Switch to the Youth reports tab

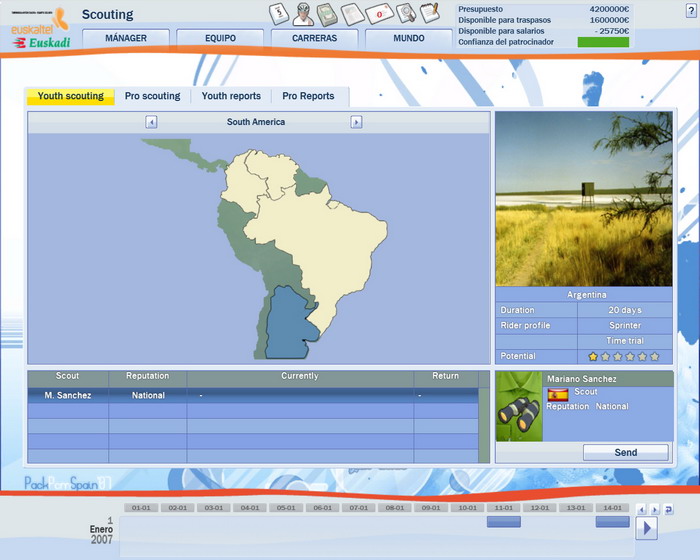coord(231,96)
